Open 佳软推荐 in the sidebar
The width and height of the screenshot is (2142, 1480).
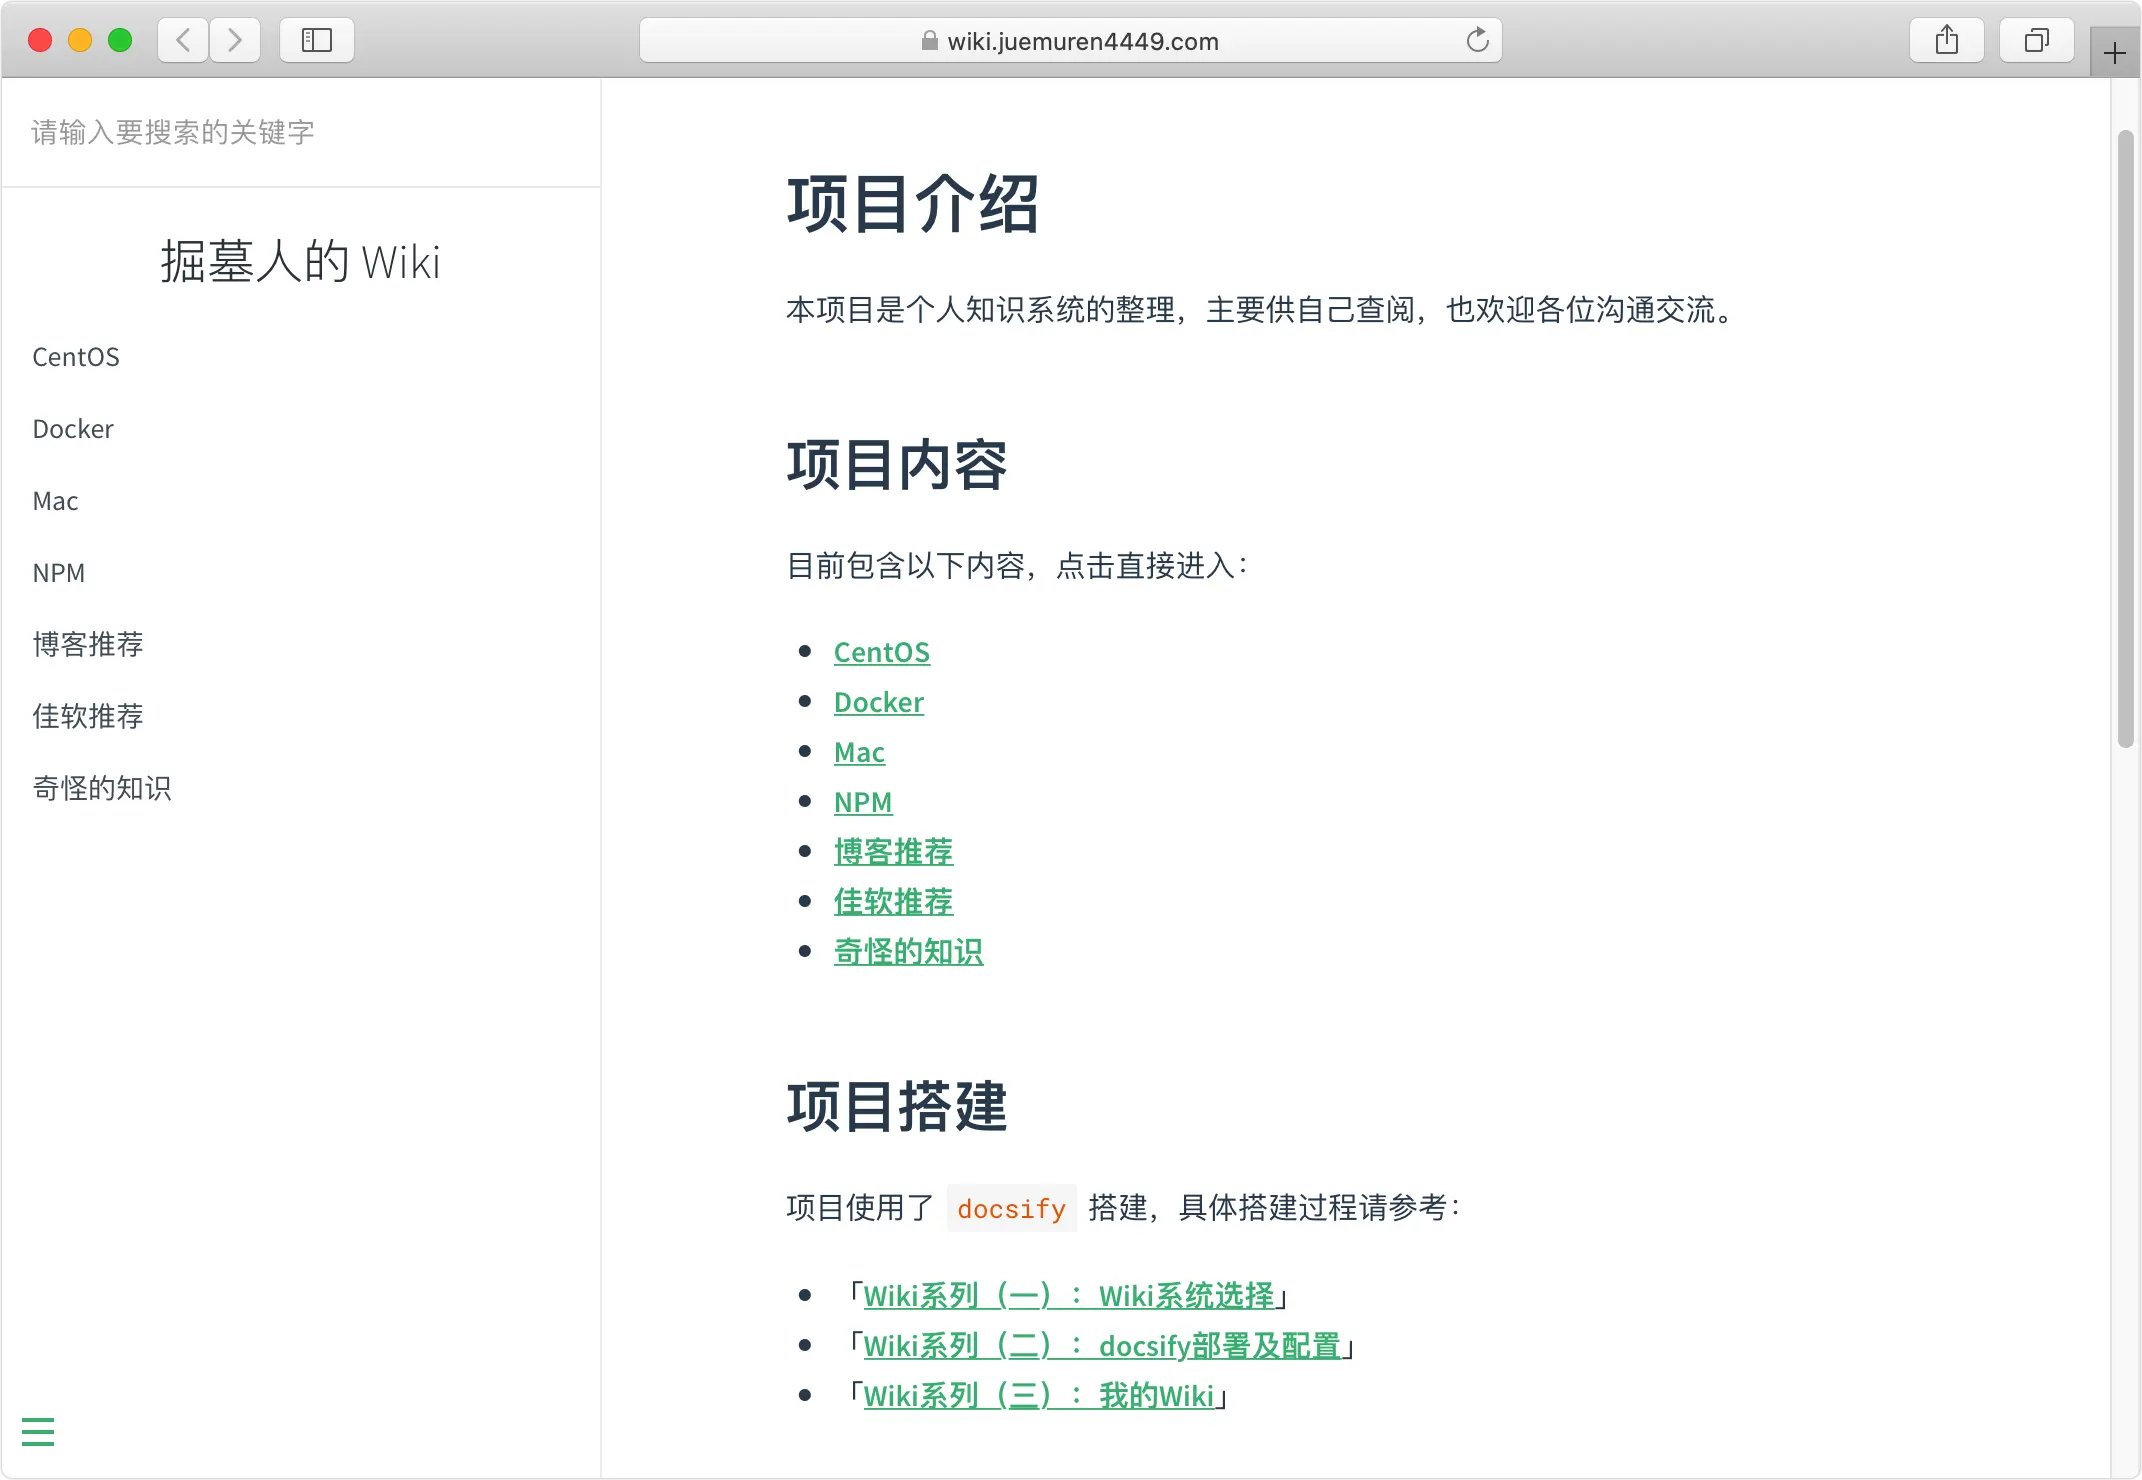click(88, 716)
